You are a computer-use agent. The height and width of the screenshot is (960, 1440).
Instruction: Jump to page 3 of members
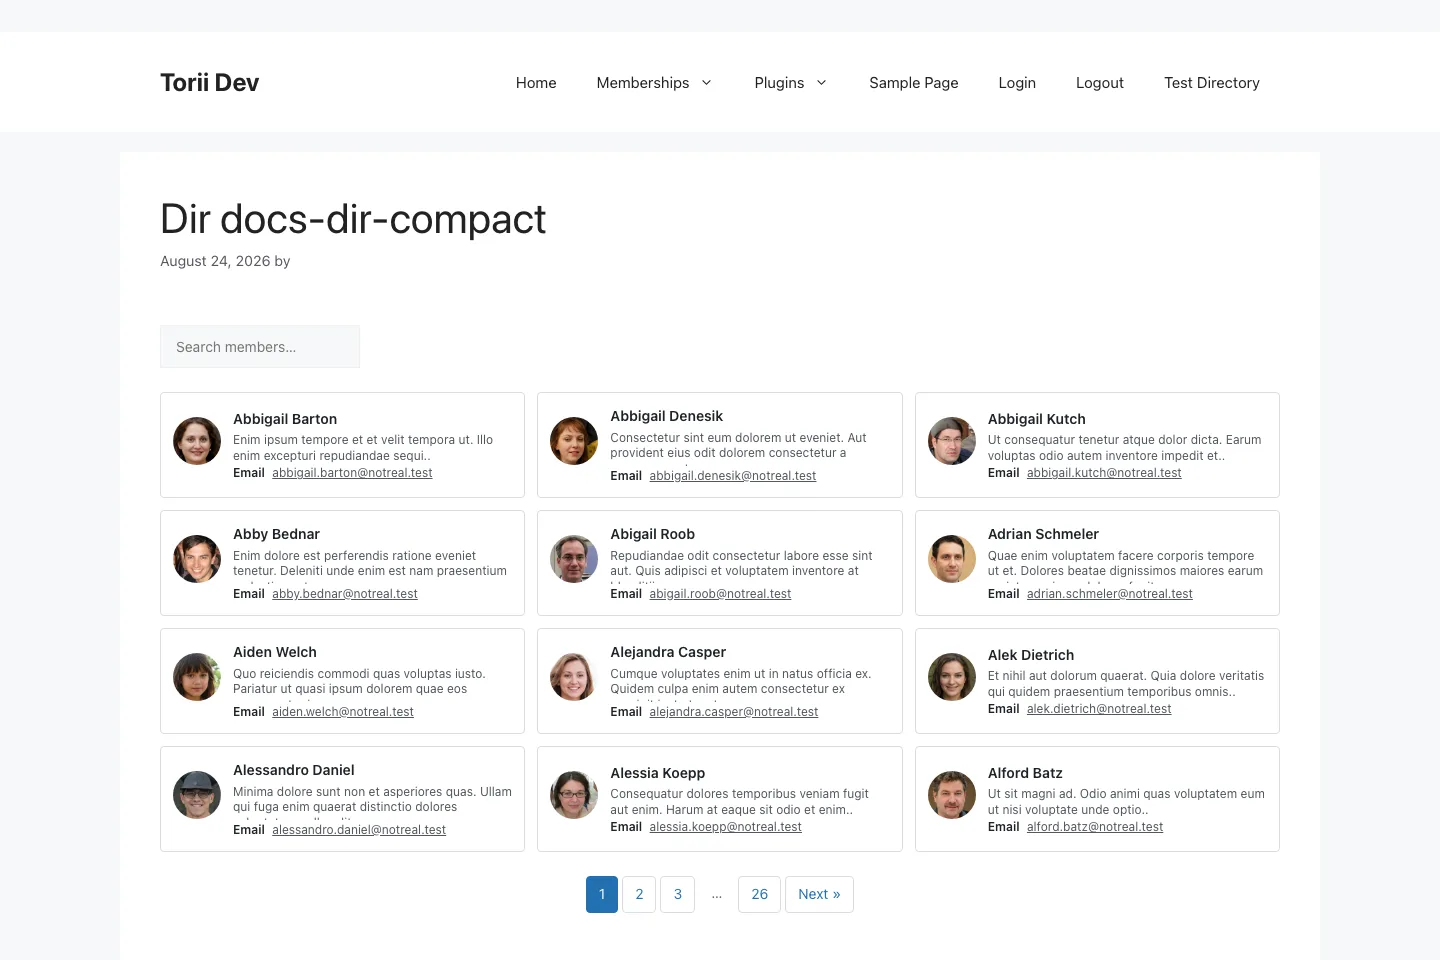tap(678, 895)
